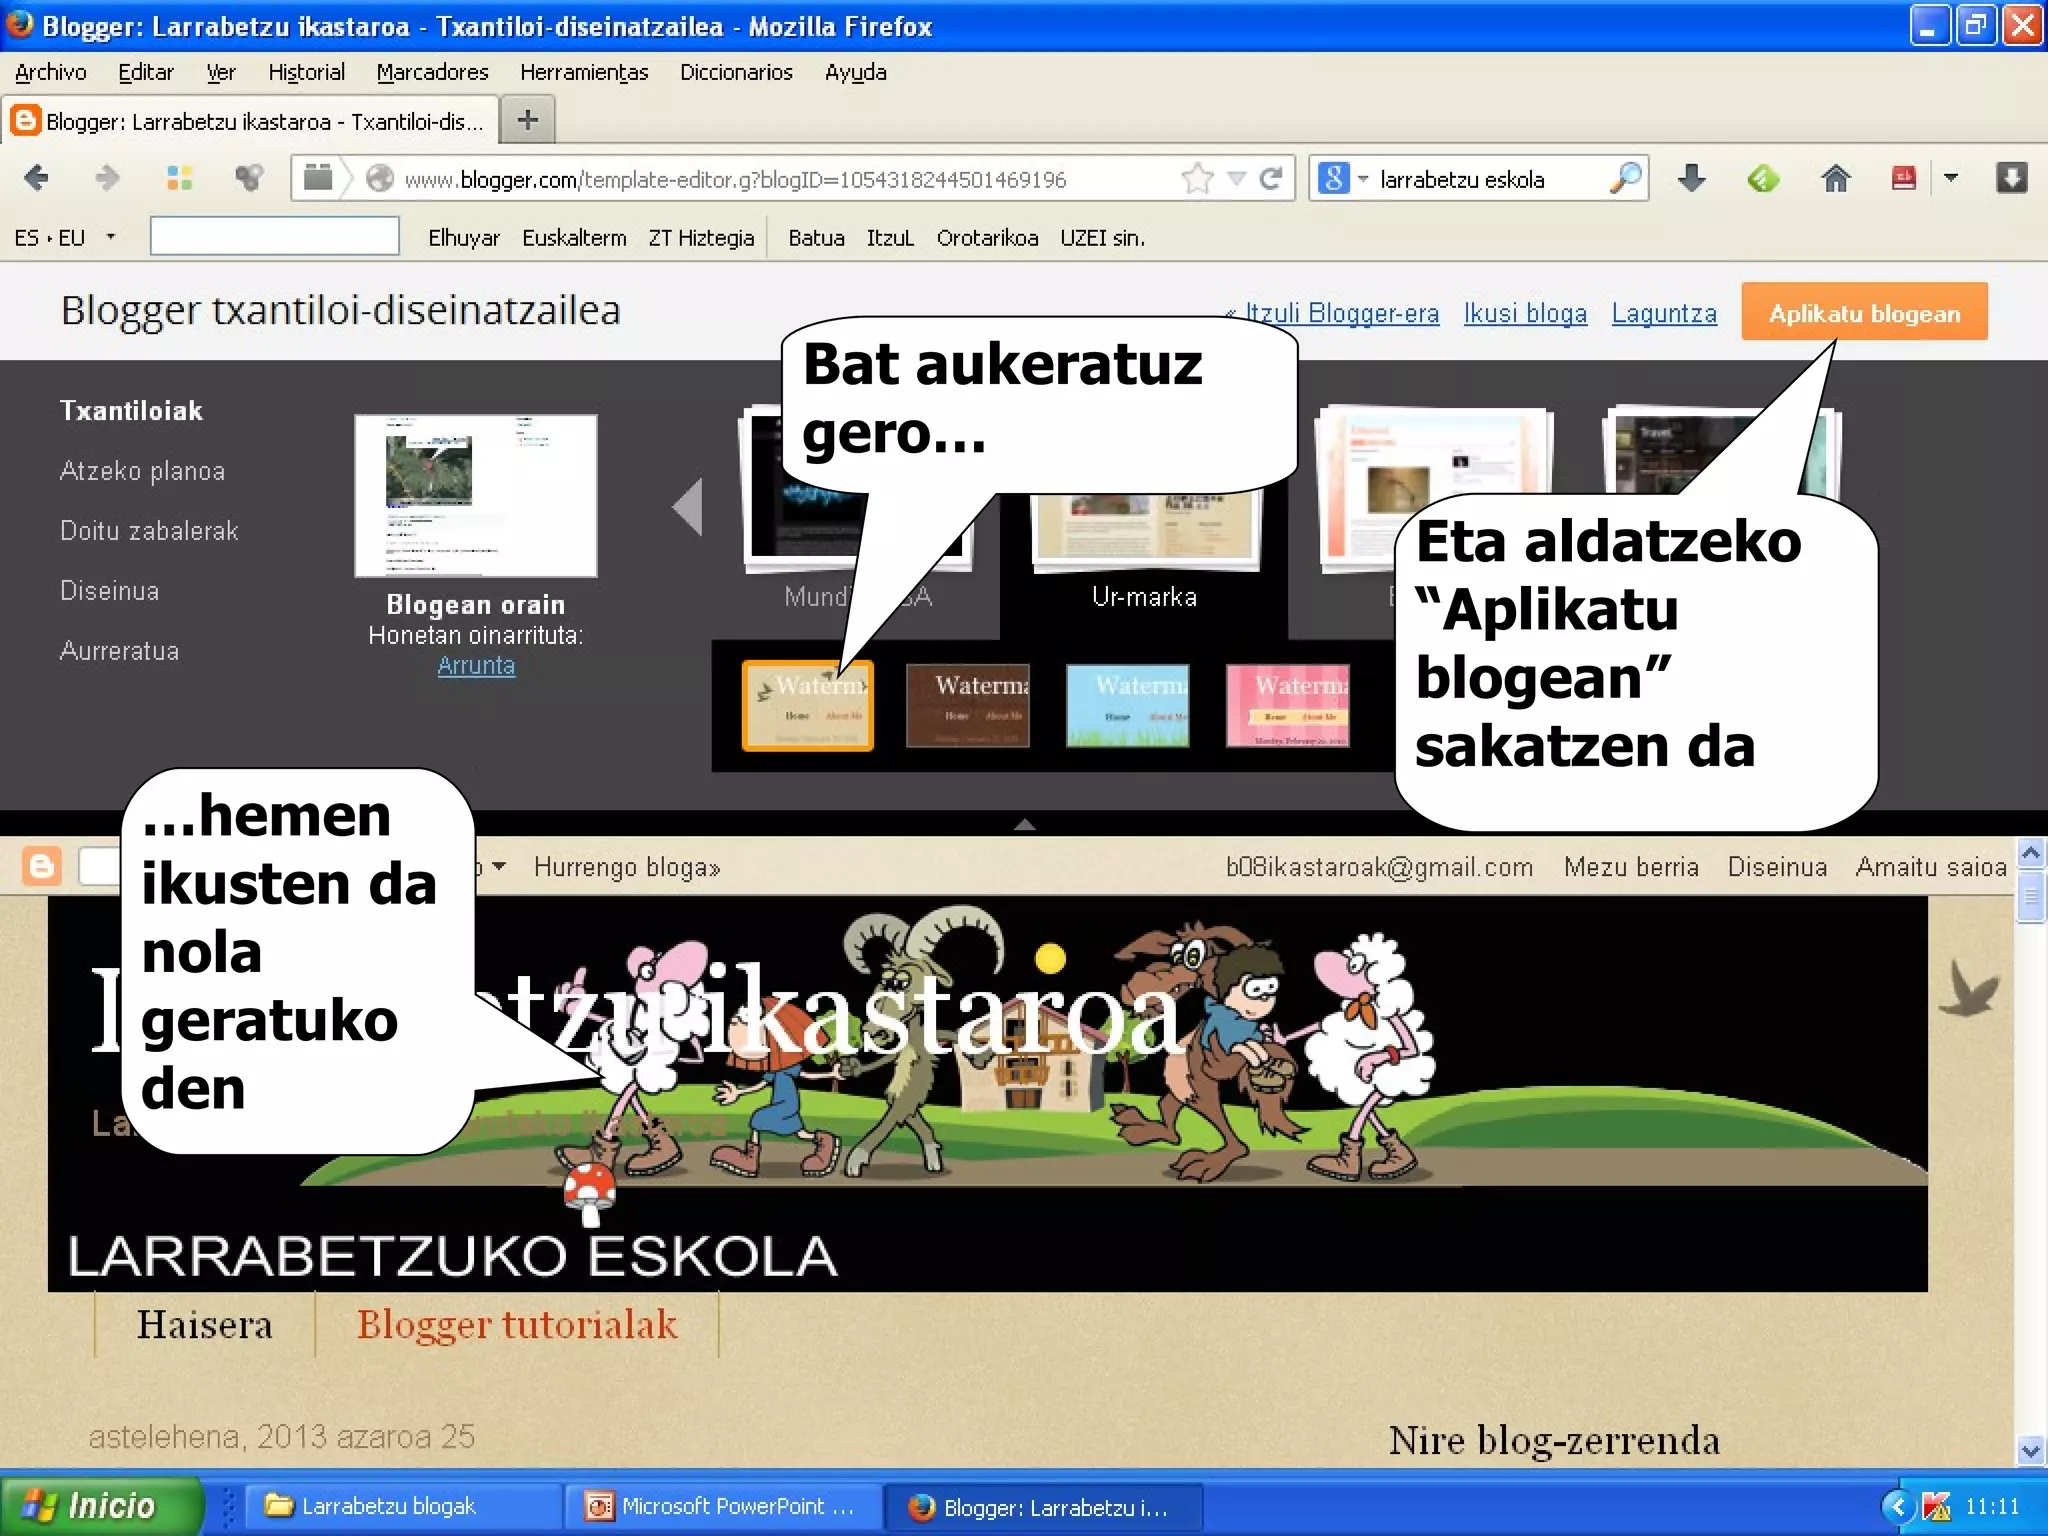Bookmark page with the star icon
This screenshot has width=2048, height=1536.
(x=1197, y=178)
